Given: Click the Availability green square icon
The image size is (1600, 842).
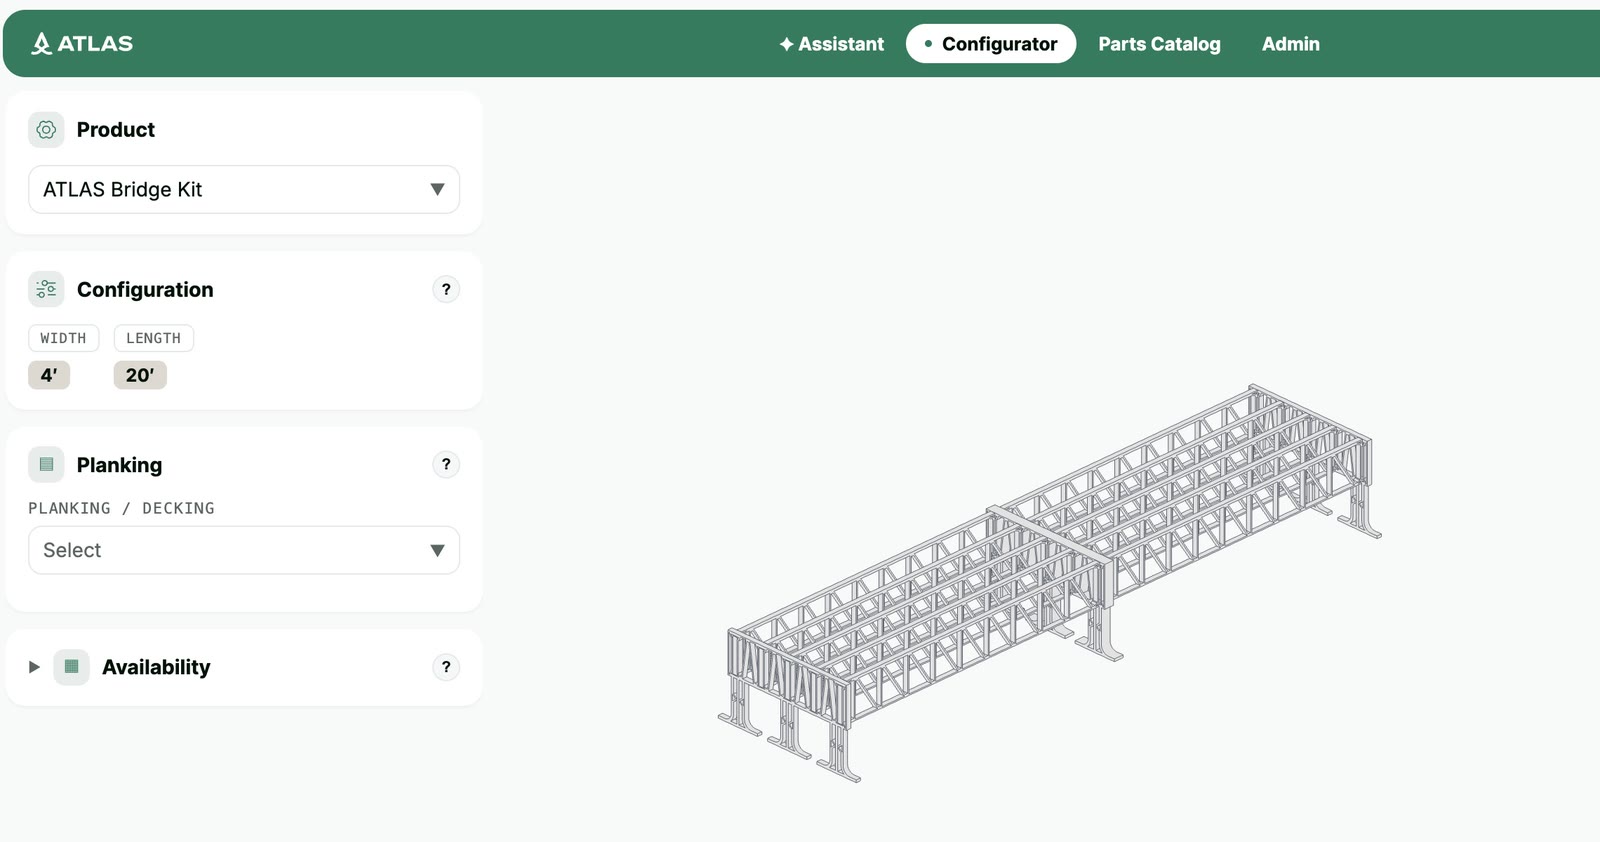Looking at the screenshot, I should coord(71,667).
